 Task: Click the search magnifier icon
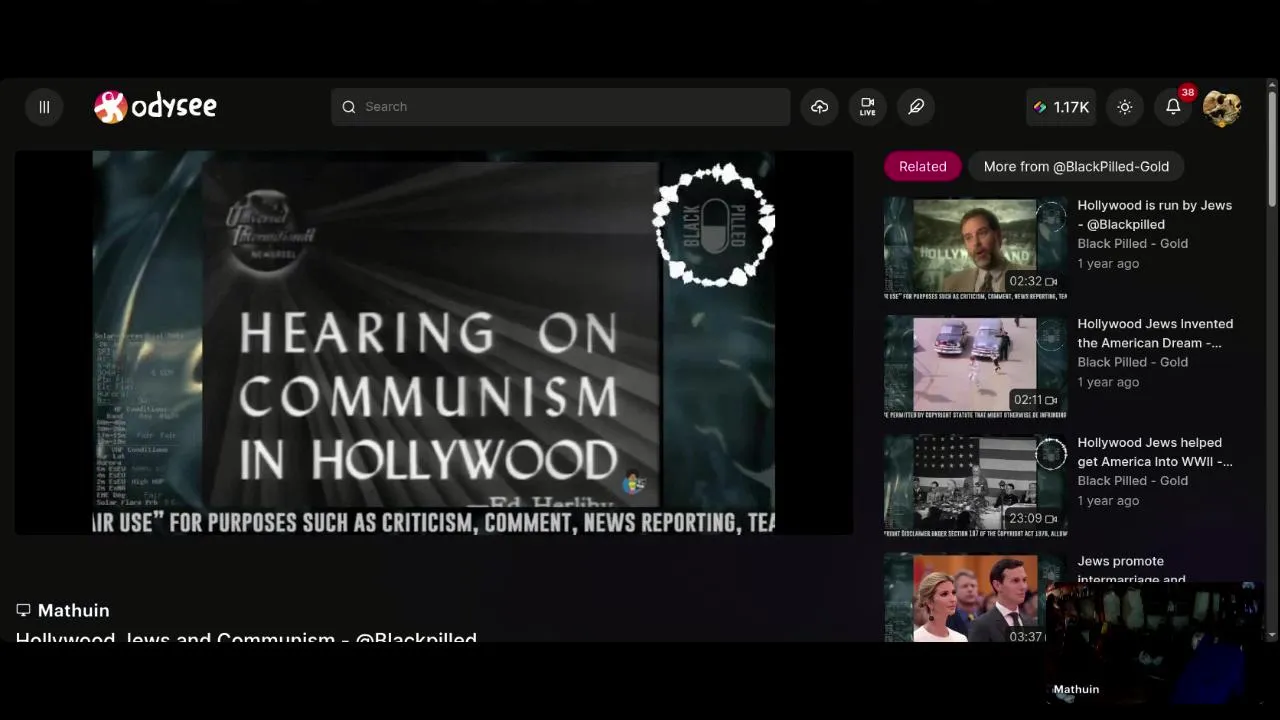349,107
